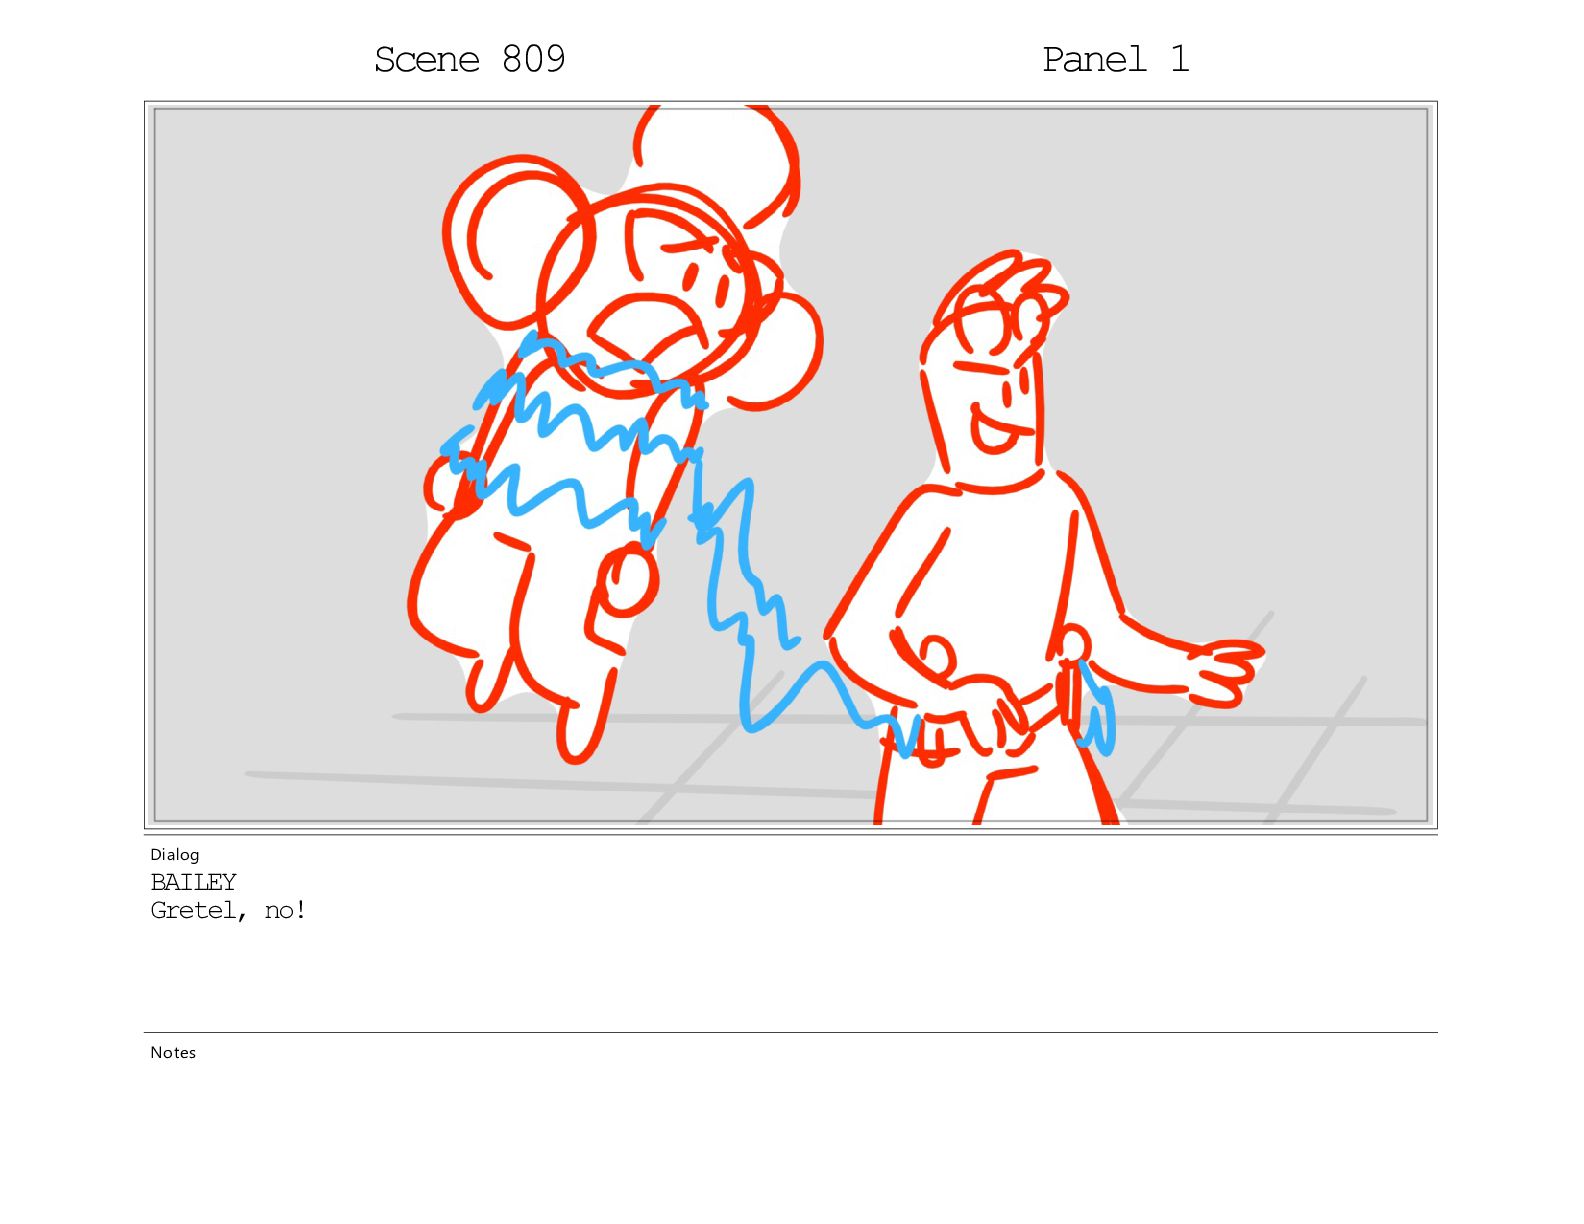
Task: Click the 'Gretel, no!' dialog line
Action: [228, 910]
